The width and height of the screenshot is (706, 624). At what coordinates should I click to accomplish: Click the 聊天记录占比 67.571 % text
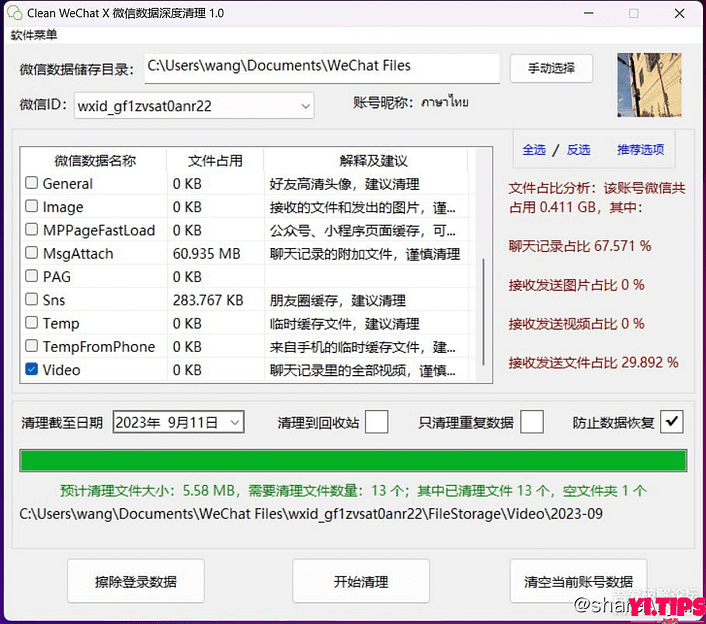click(580, 246)
